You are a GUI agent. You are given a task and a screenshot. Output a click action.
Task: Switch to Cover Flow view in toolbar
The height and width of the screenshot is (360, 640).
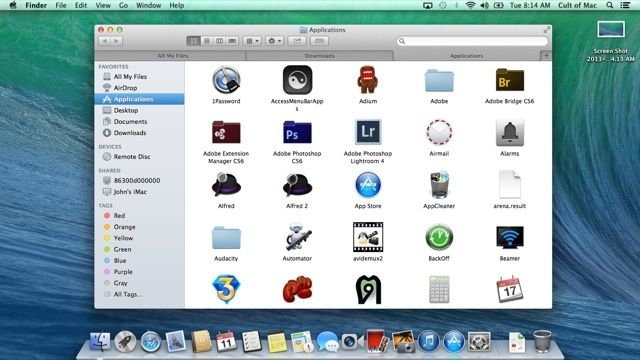pyautogui.click(x=232, y=41)
